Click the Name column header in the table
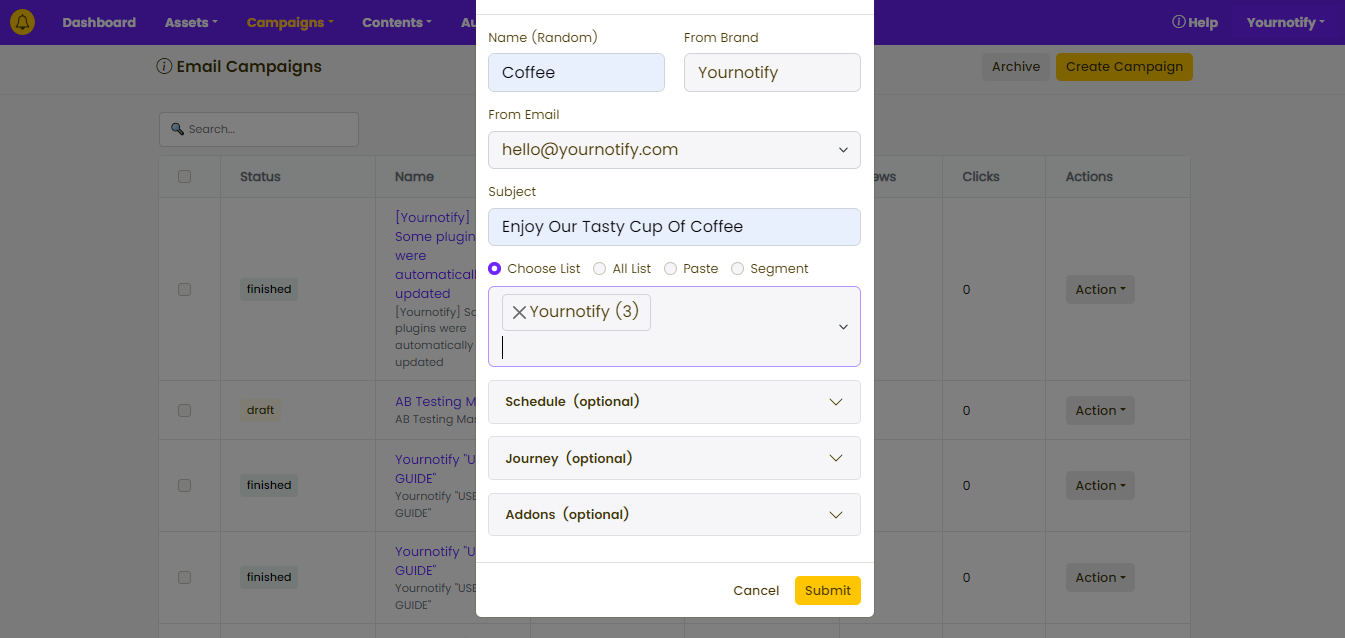Viewport: 1345px width, 638px height. [414, 177]
